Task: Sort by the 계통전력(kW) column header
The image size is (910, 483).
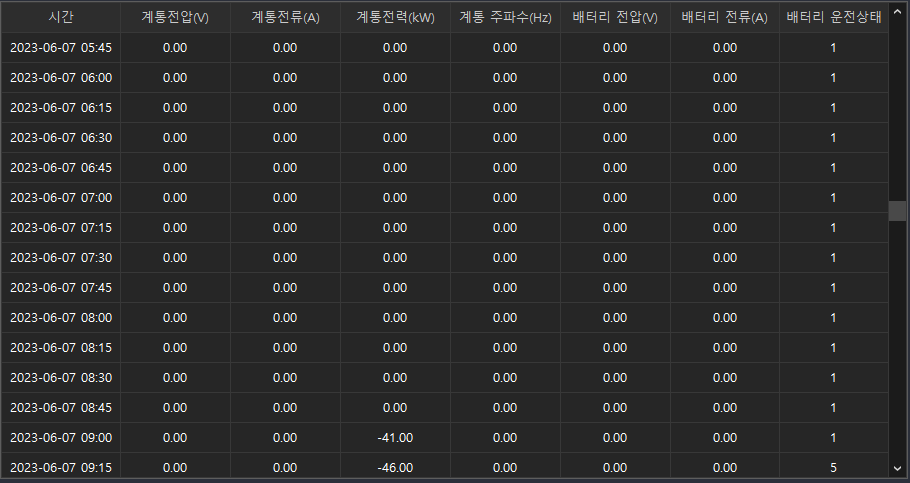Action: 395,17
